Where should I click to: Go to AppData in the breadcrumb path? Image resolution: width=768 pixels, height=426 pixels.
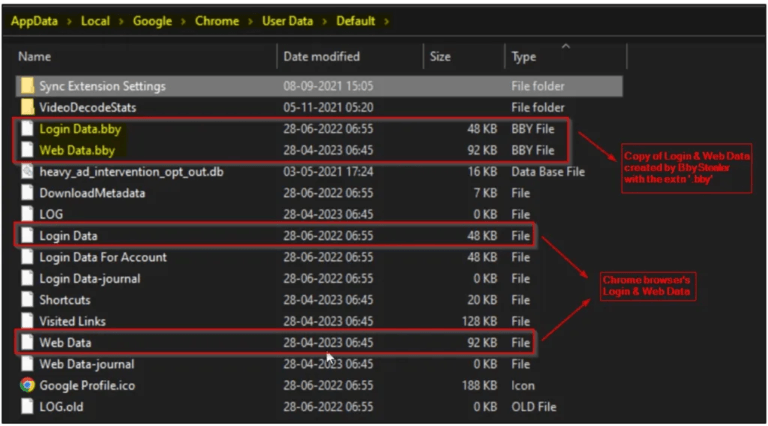(34, 21)
